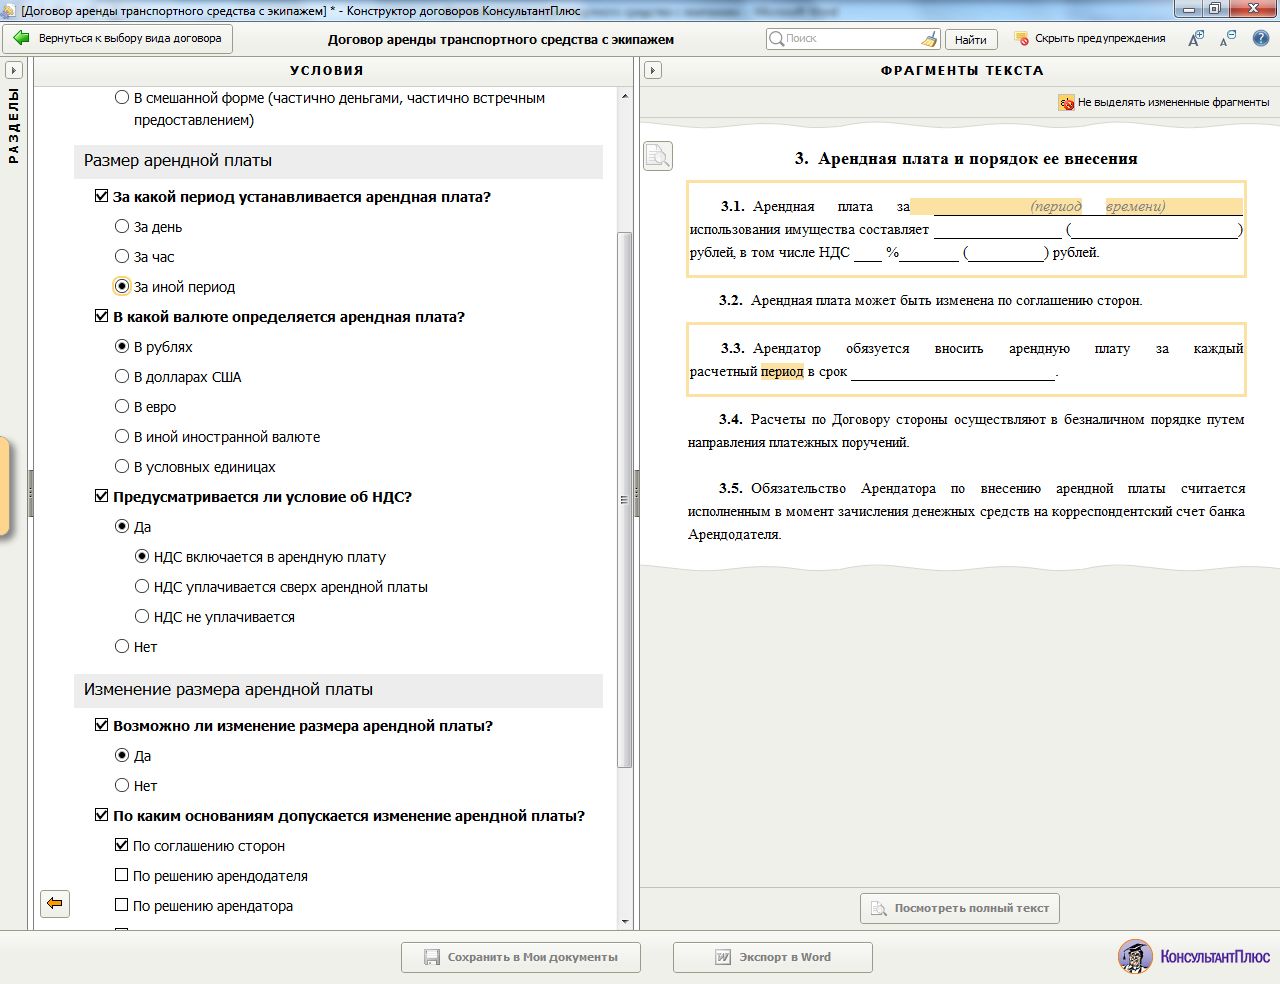
Task: Expand the Разделы sidebar panel
Action: [14, 70]
